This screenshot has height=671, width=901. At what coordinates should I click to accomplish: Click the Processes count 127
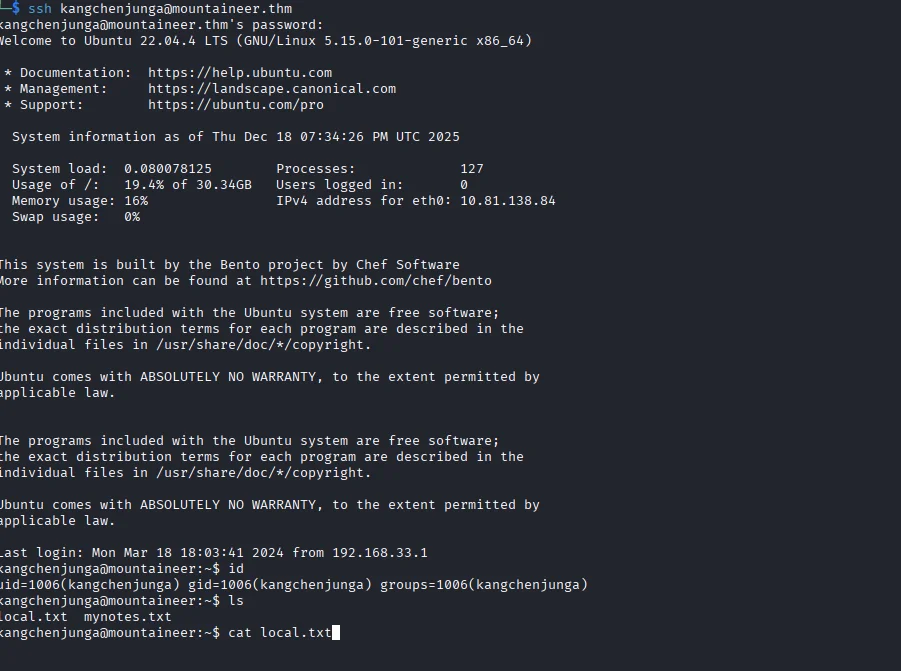(472, 169)
